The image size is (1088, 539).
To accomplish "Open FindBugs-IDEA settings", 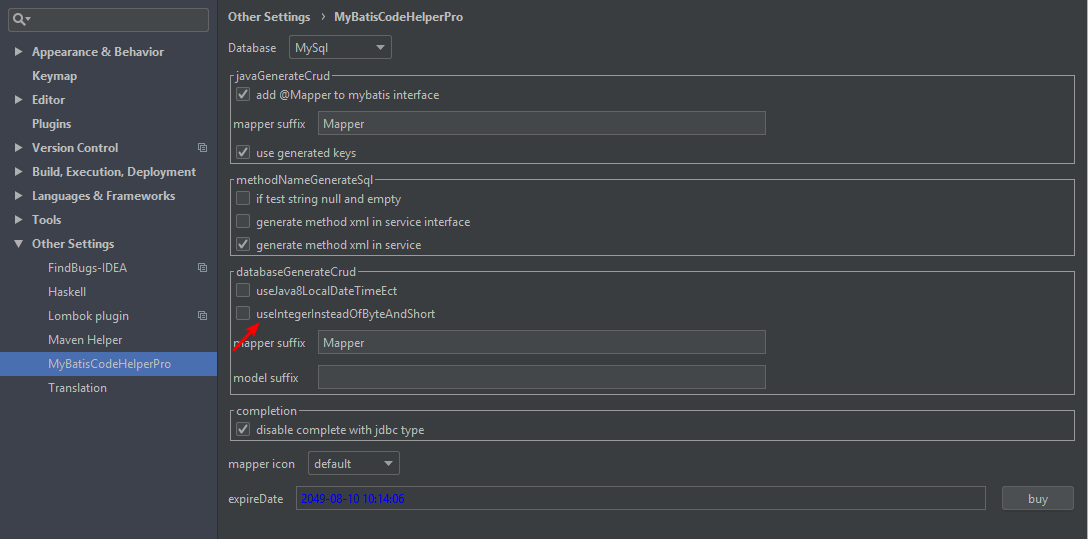I will pyautogui.click(x=87, y=268).
